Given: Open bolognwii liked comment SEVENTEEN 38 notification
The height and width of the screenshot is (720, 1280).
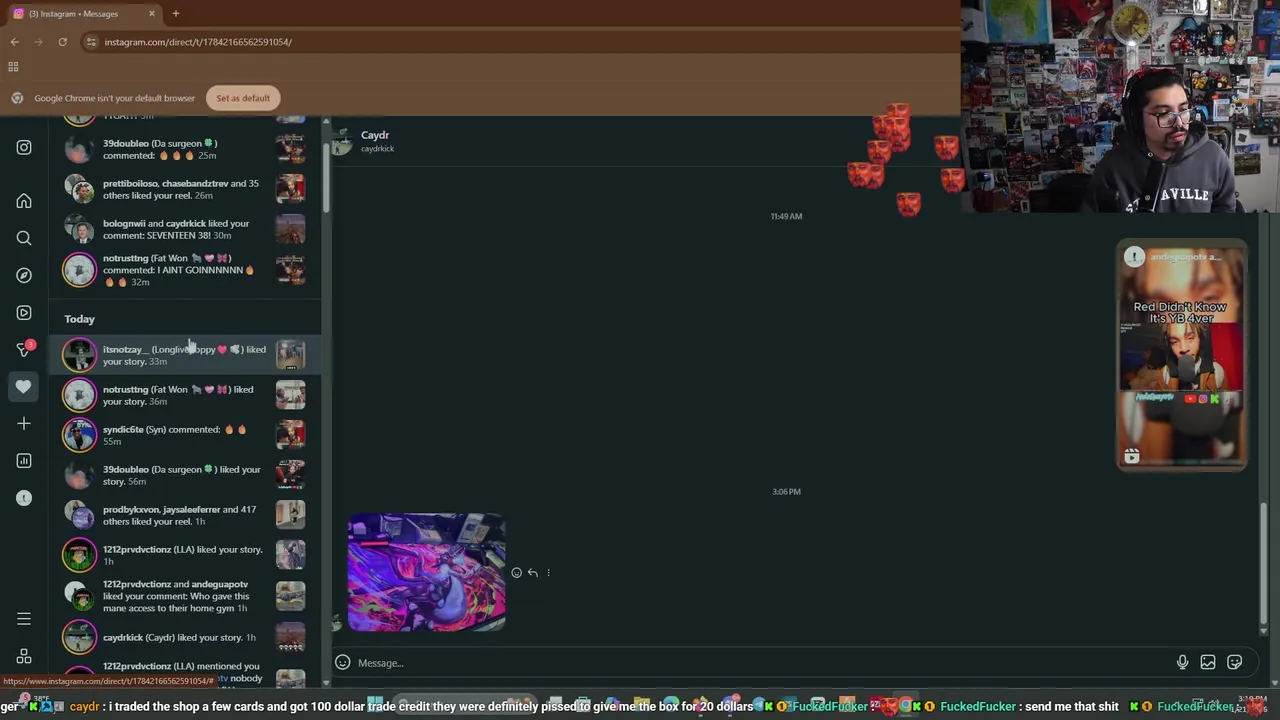Looking at the screenshot, I should point(185,229).
